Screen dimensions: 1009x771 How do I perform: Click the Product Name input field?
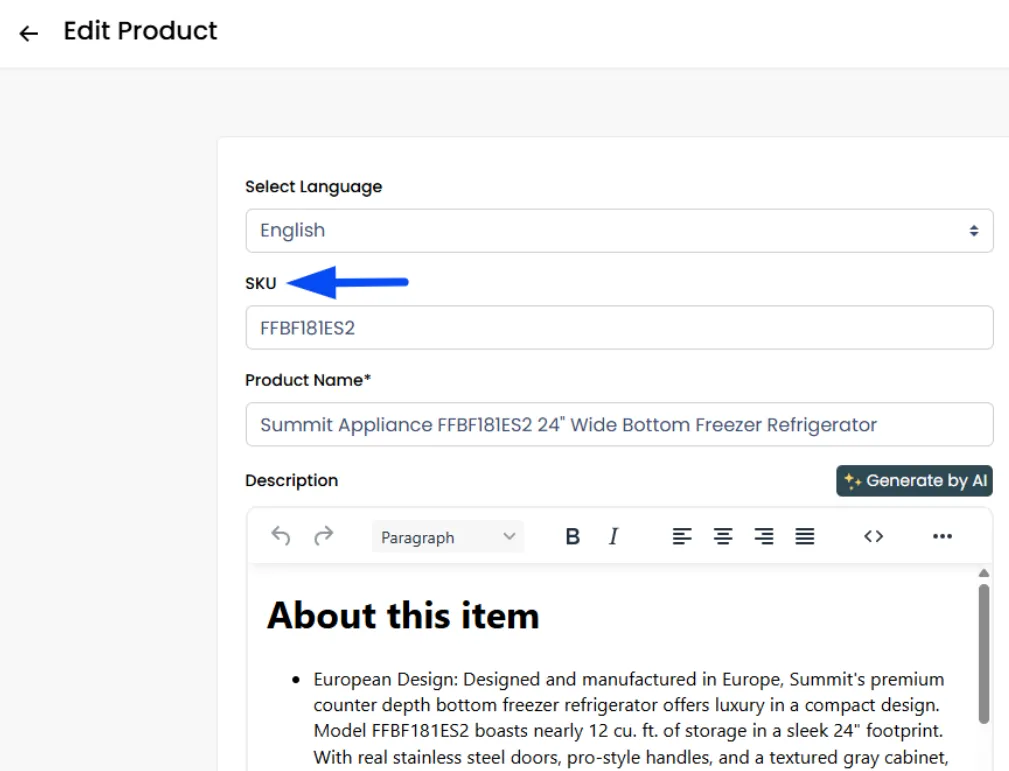[x=619, y=424]
